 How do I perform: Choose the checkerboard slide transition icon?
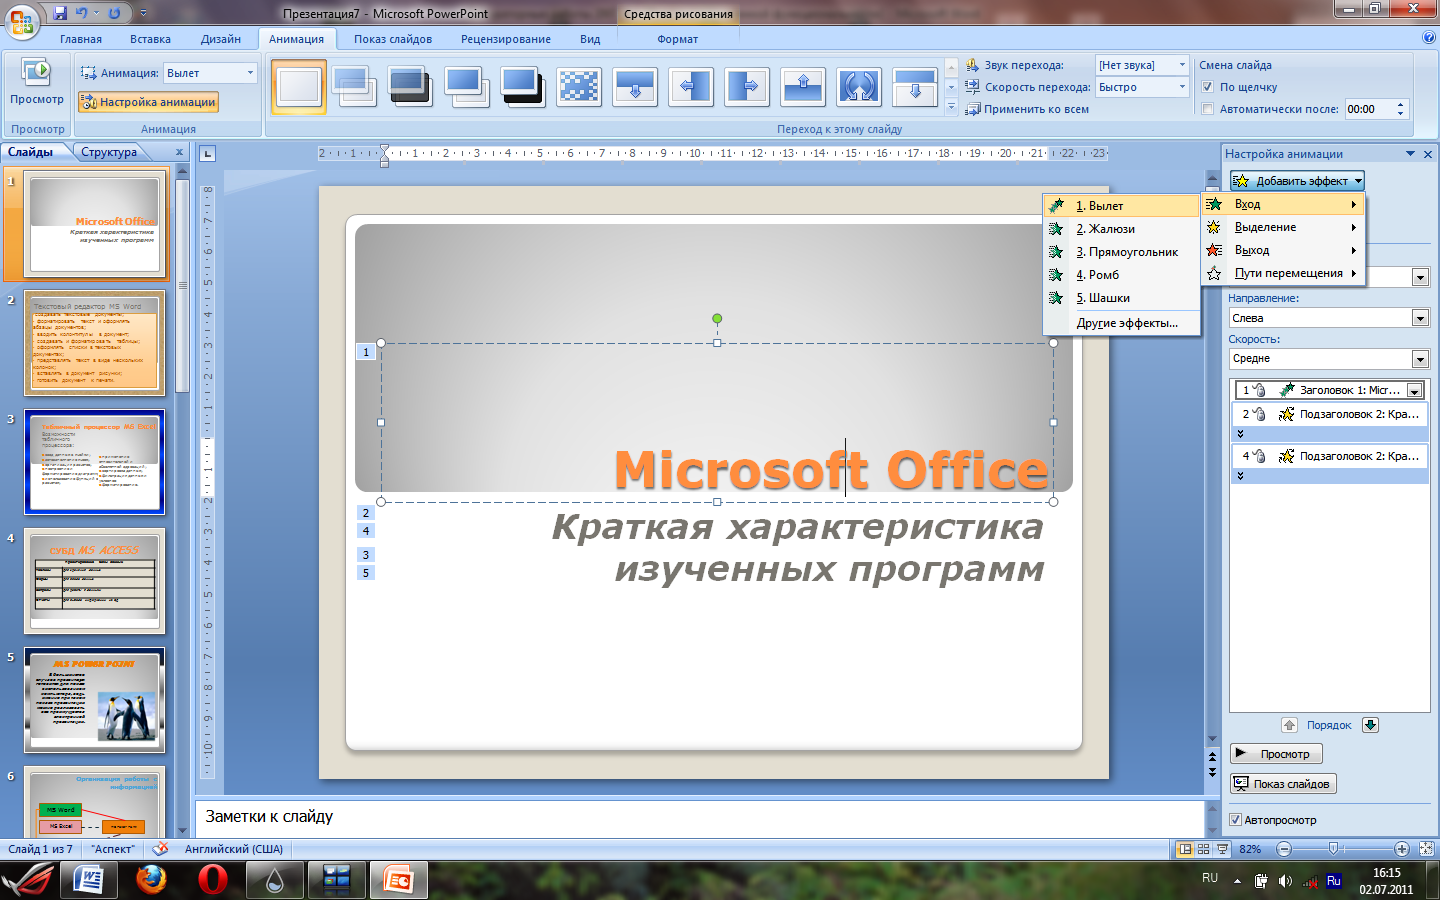(579, 87)
